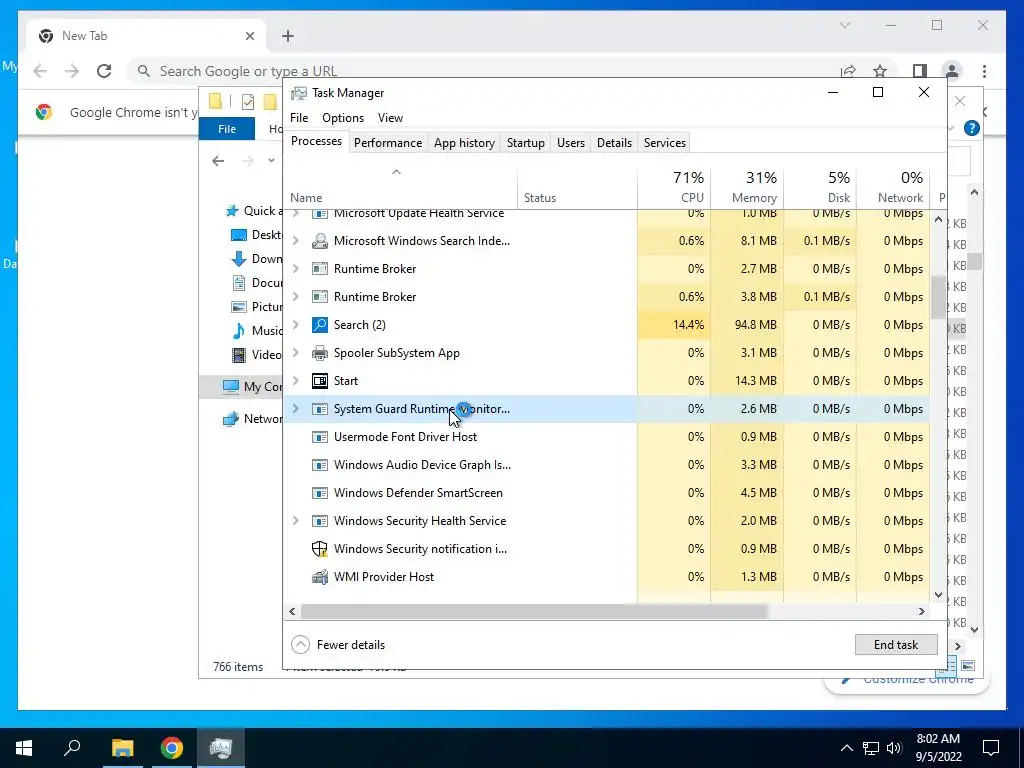Click the Search process magnifier icon
Image resolution: width=1024 pixels, height=768 pixels.
coord(319,325)
